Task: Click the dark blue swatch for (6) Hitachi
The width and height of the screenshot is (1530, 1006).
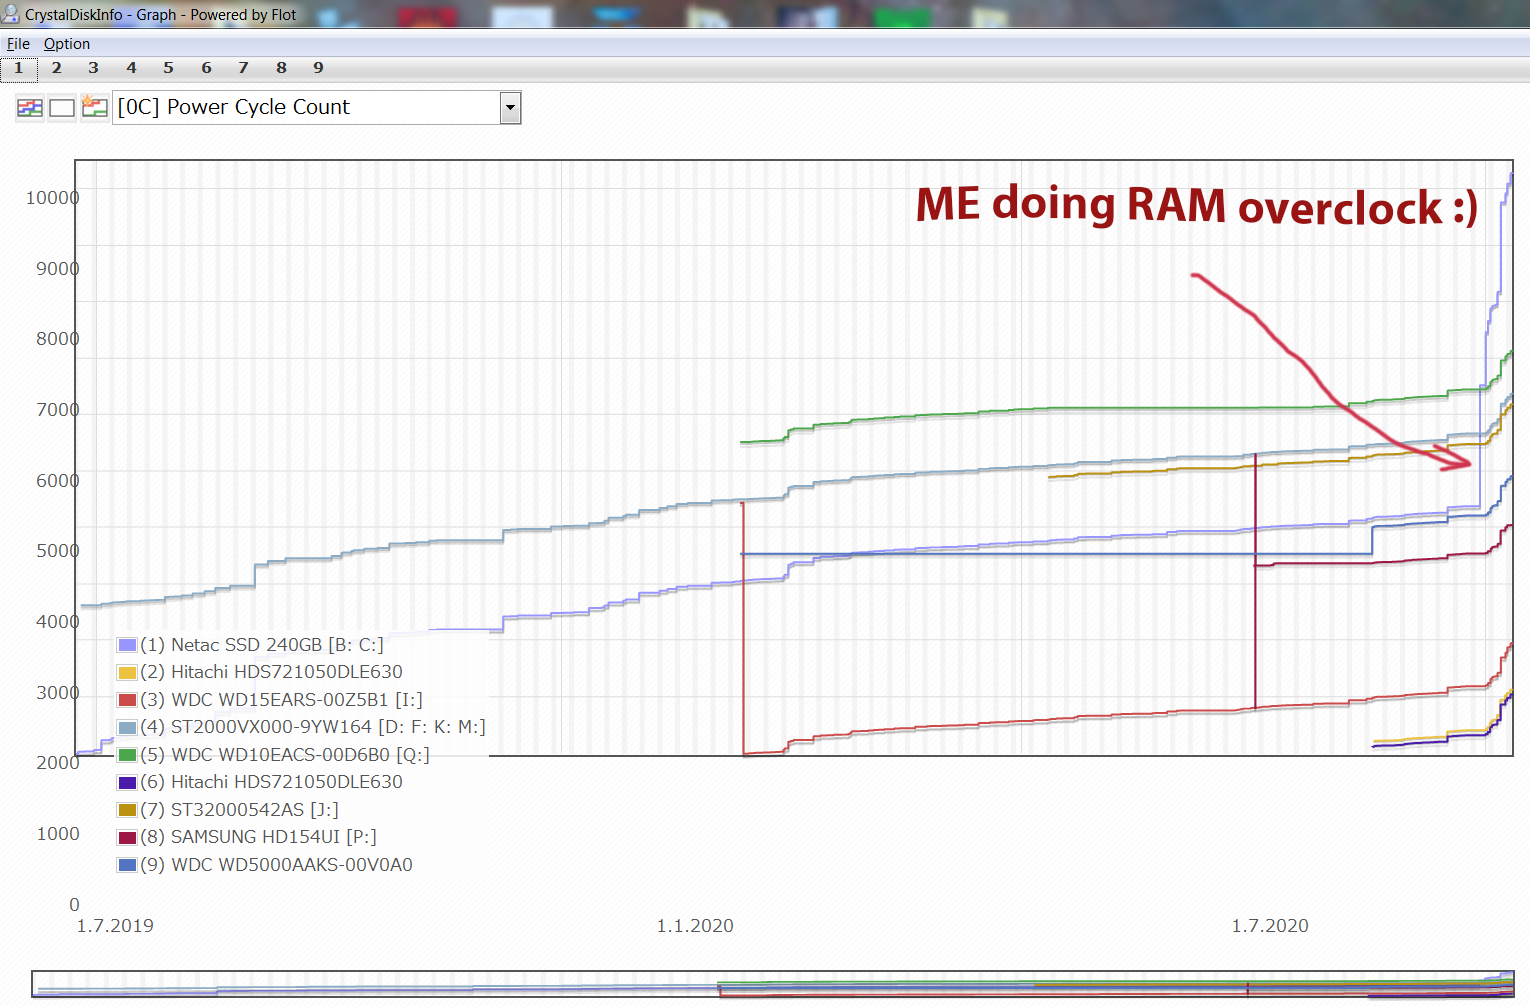Action: pyautogui.click(x=127, y=782)
